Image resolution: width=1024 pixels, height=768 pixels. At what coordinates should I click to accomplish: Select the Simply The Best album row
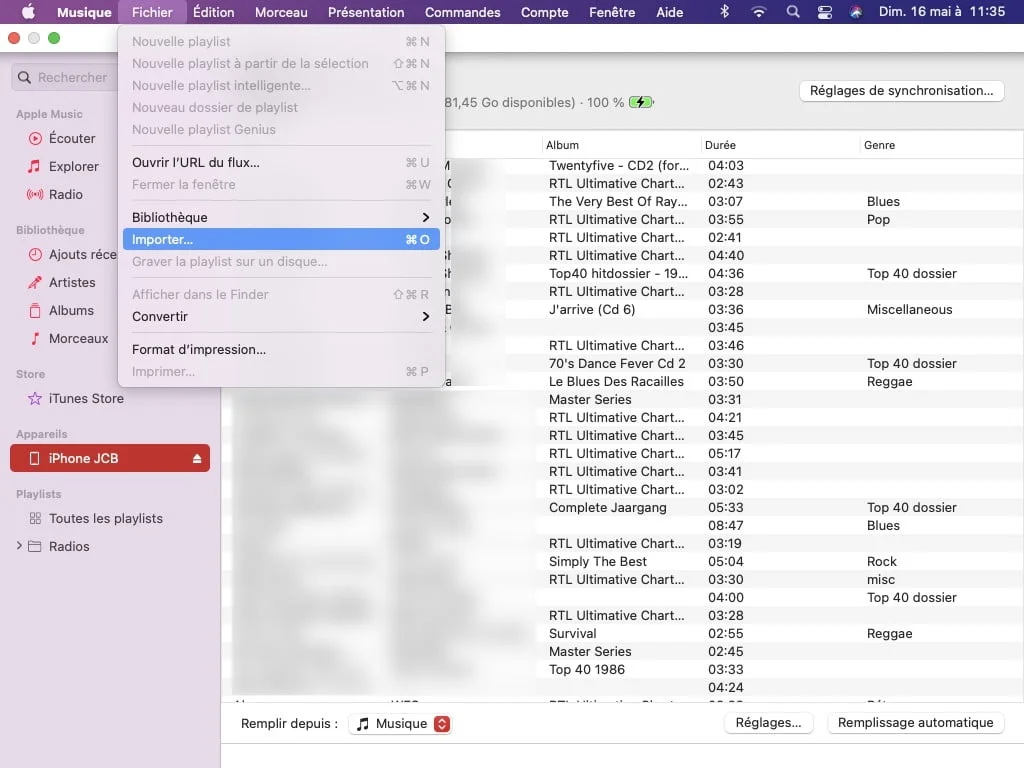point(622,562)
